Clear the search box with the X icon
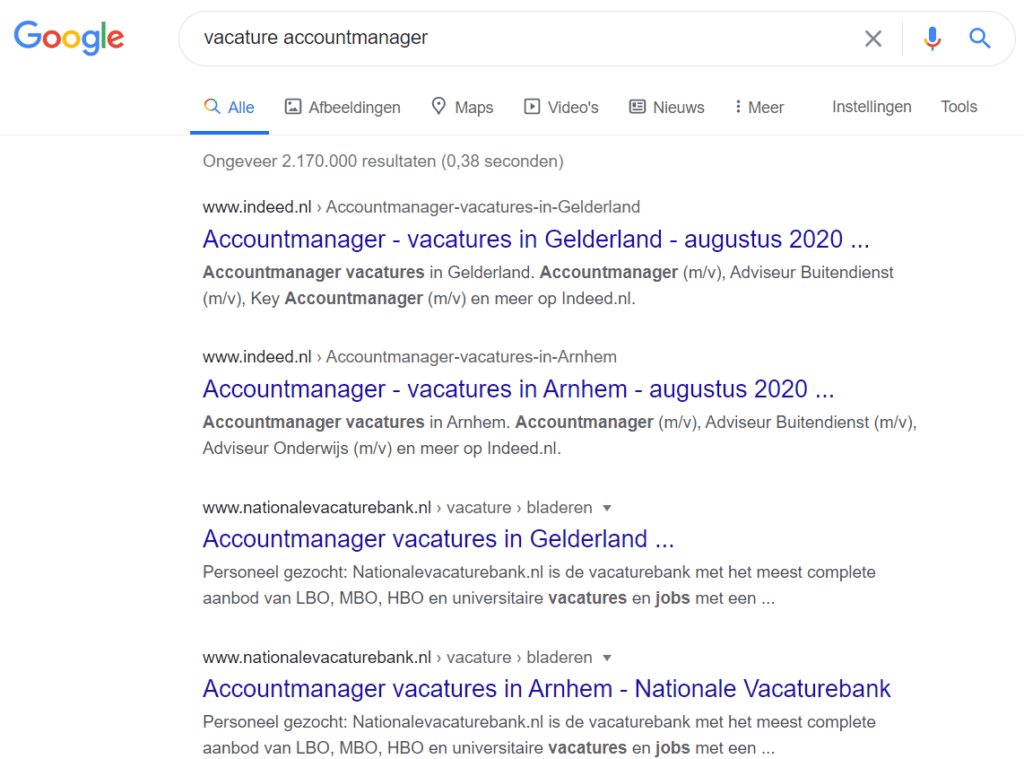 click(x=873, y=39)
